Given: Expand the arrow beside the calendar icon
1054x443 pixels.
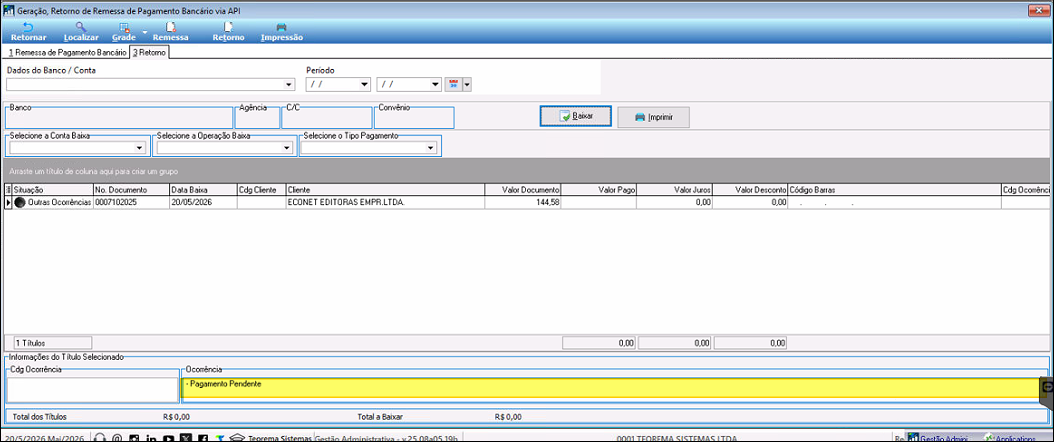Looking at the screenshot, I should (x=467, y=85).
